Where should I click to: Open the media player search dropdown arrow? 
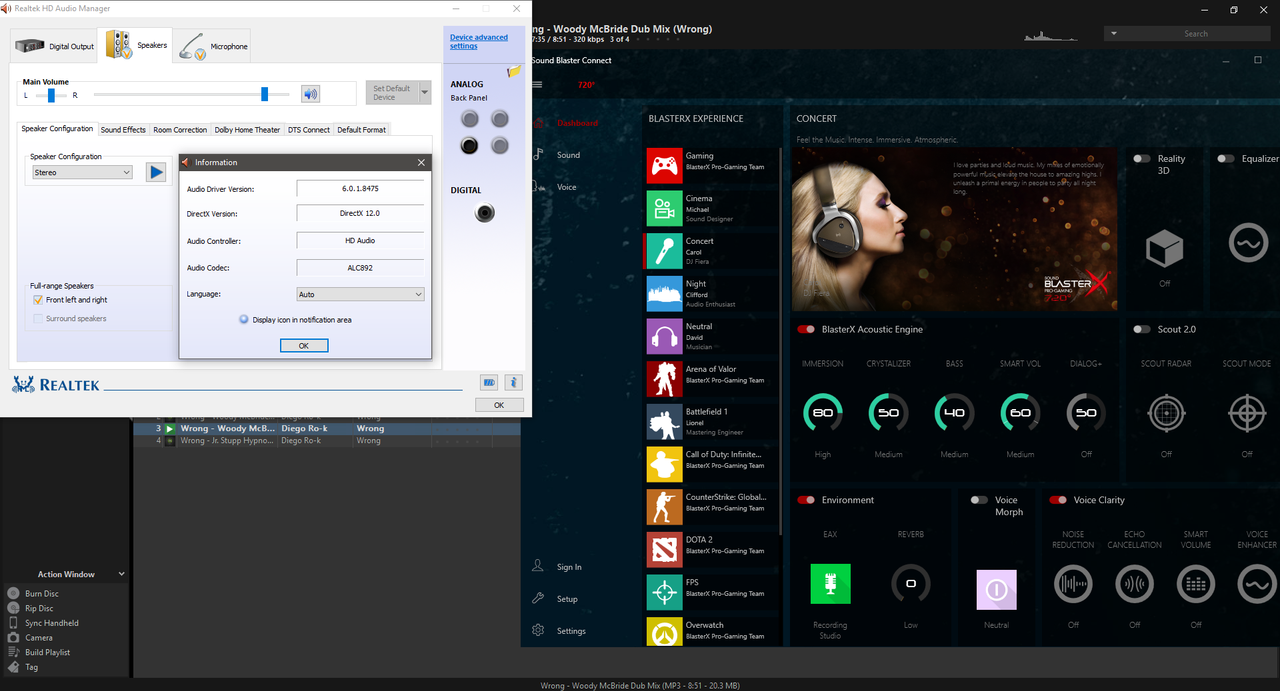tap(1114, 33)
